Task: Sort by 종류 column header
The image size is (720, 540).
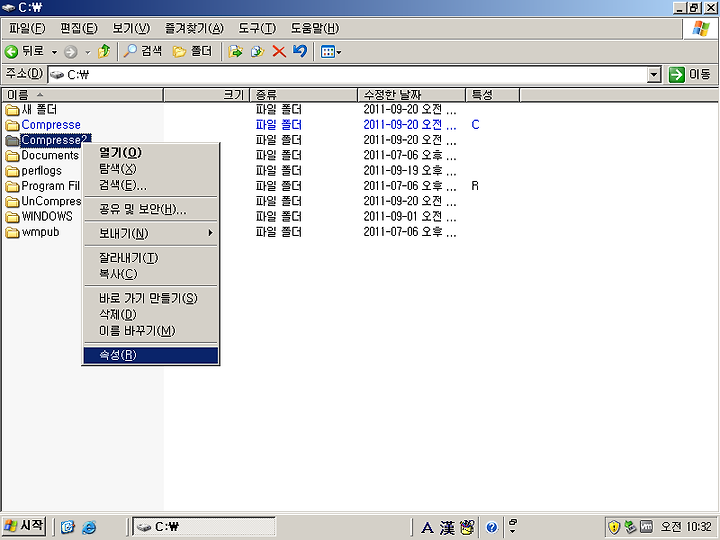Action: 304,95
